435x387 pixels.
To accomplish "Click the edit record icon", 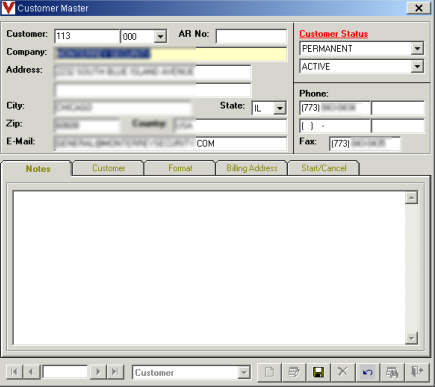I will click(x=294, y=372).
